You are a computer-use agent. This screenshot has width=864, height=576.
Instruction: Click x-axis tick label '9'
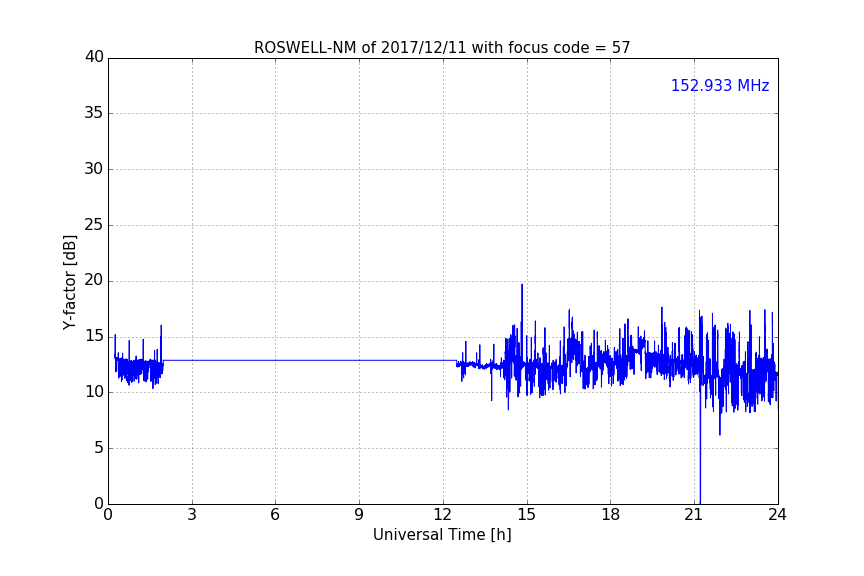click(x=359, y=515)
